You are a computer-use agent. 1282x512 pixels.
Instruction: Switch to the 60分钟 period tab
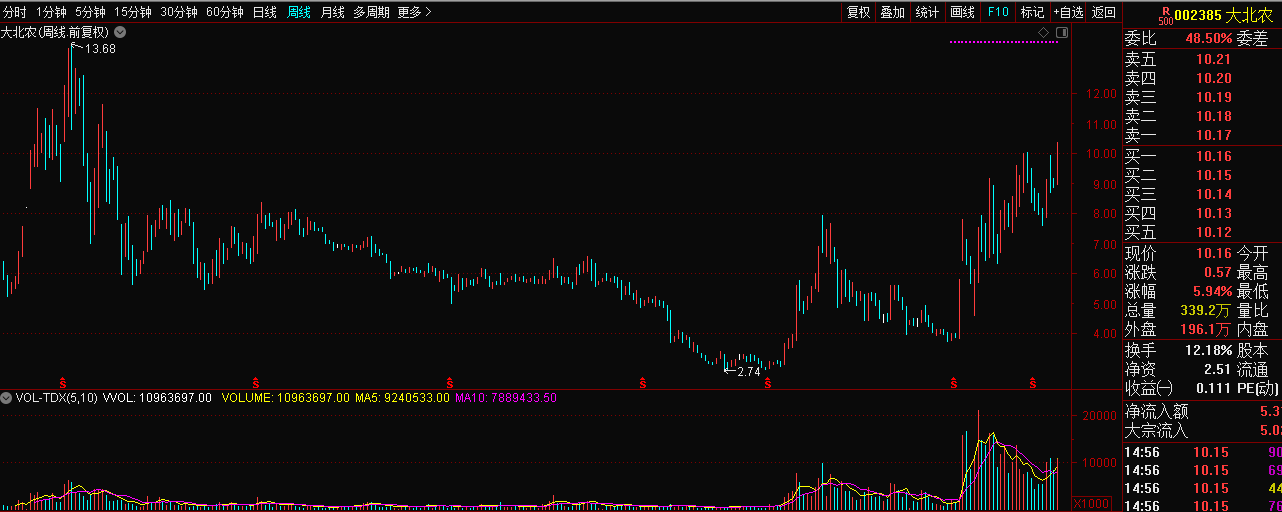pos(225,12)
